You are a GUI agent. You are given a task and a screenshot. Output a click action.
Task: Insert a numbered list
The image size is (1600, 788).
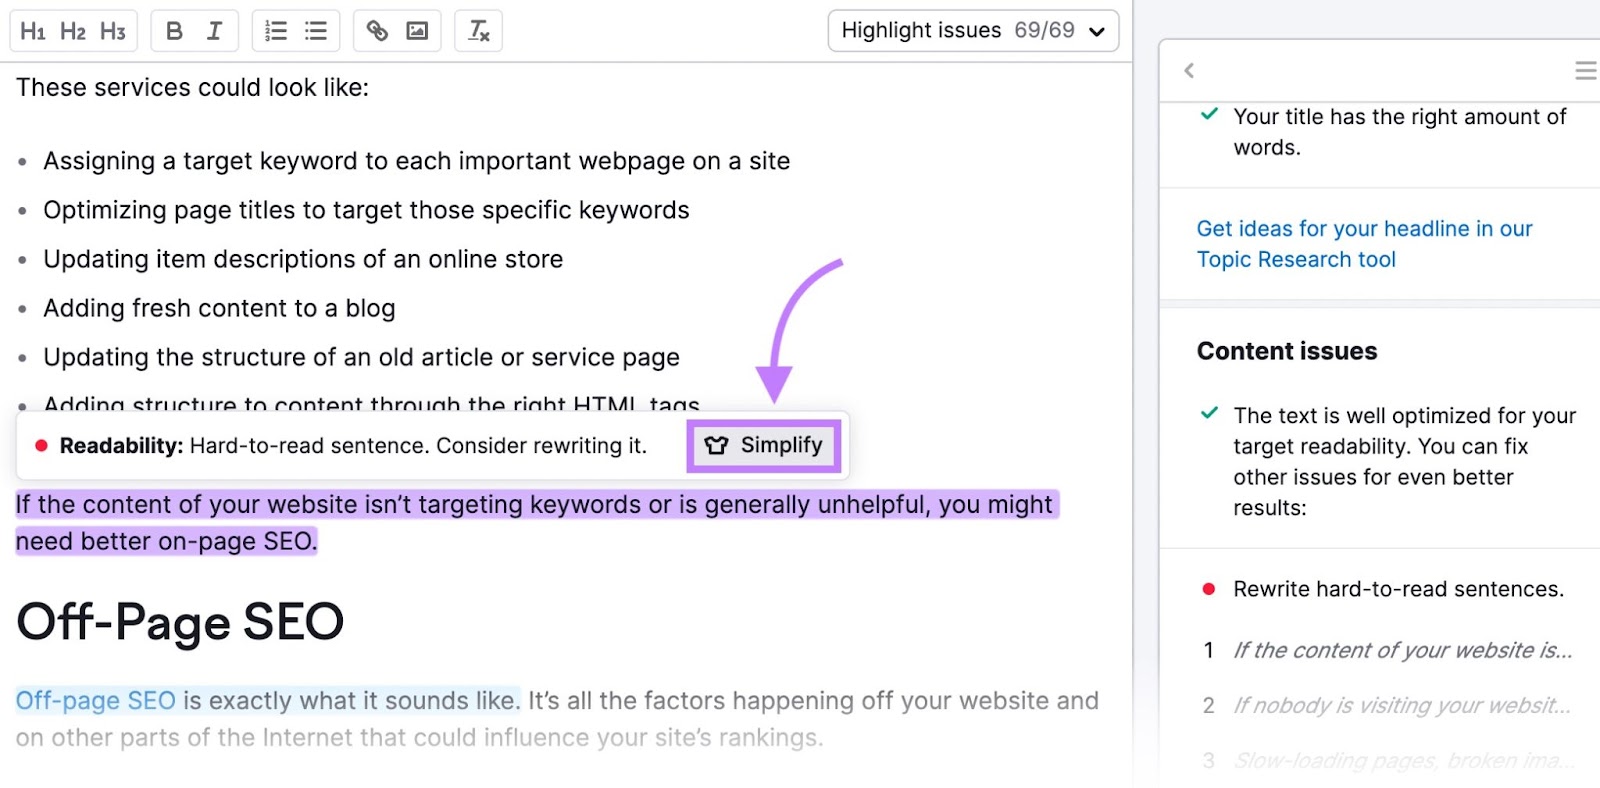coord(276,31)
